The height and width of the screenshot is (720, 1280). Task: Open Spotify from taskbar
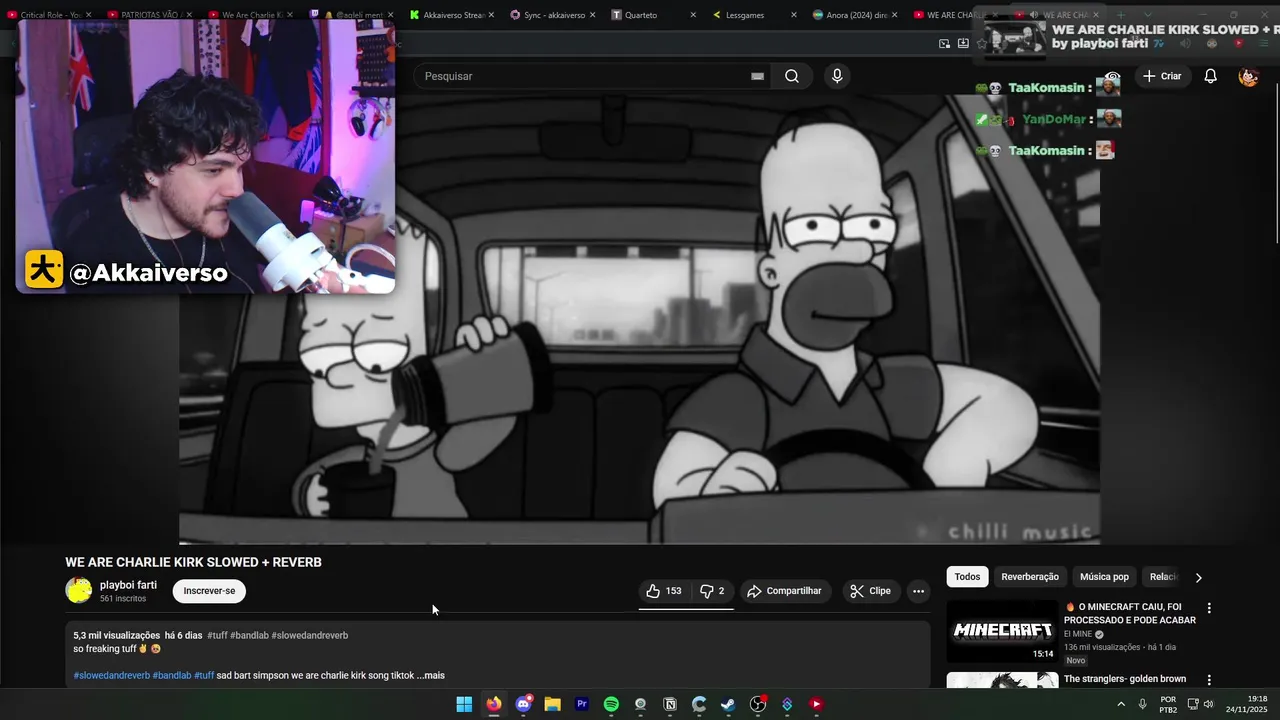(x=611, y=704)
